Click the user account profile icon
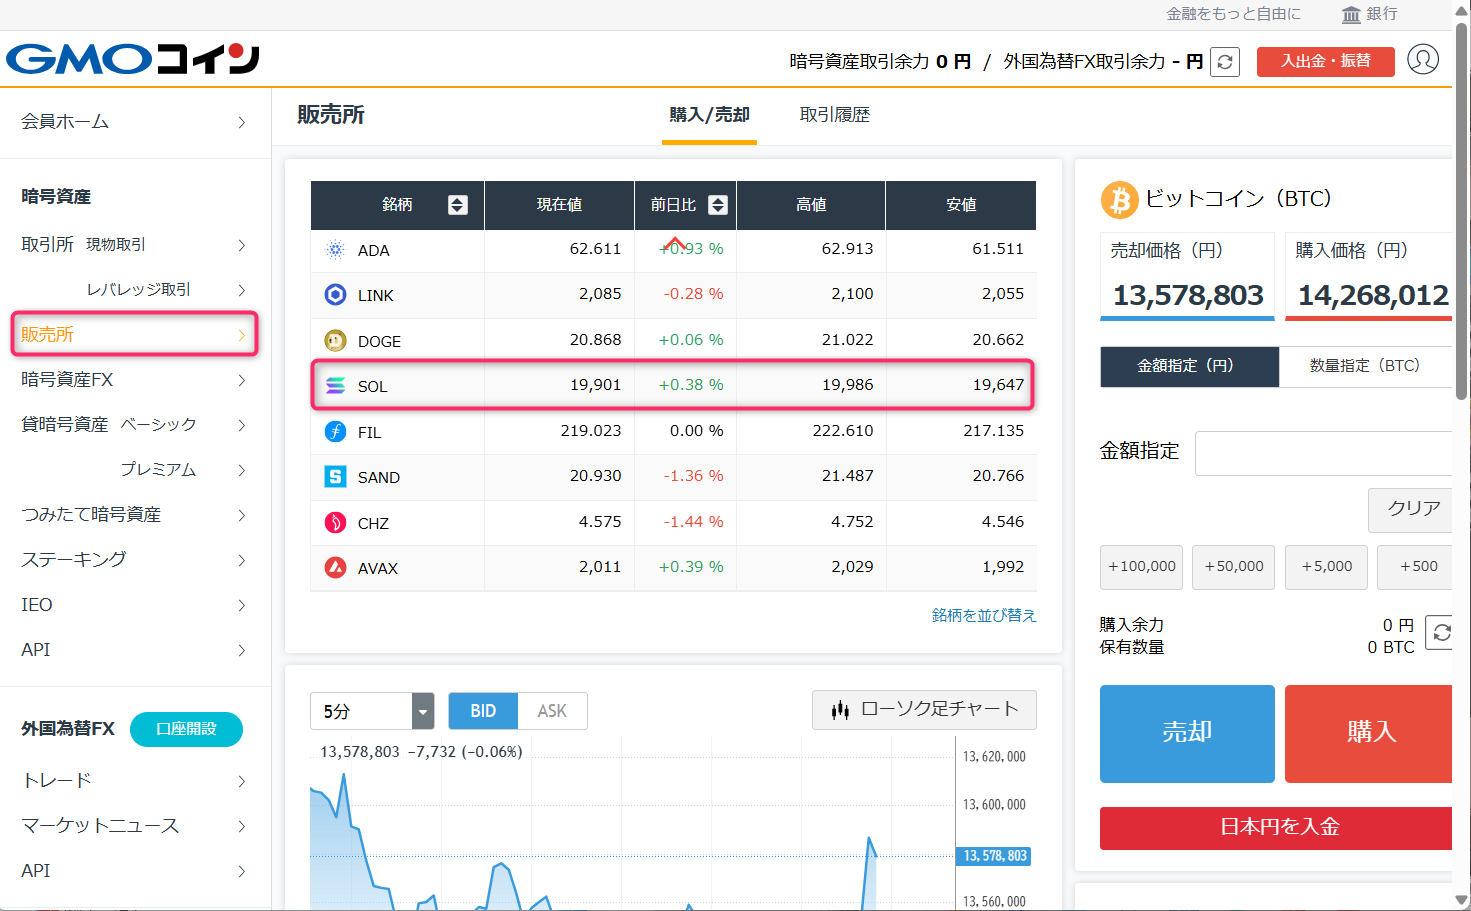The width and height of the screenshot is (1471, 911). click(1422, 60)
